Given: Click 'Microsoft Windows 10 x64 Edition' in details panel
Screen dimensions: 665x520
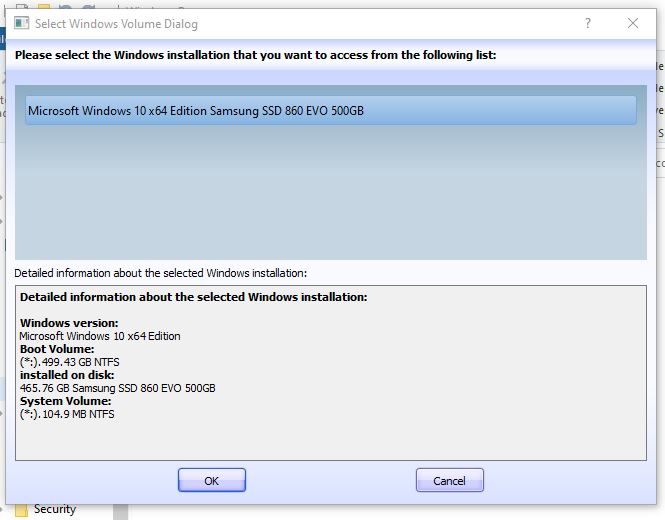Looking at the screenshot, I should click(100, 336).
